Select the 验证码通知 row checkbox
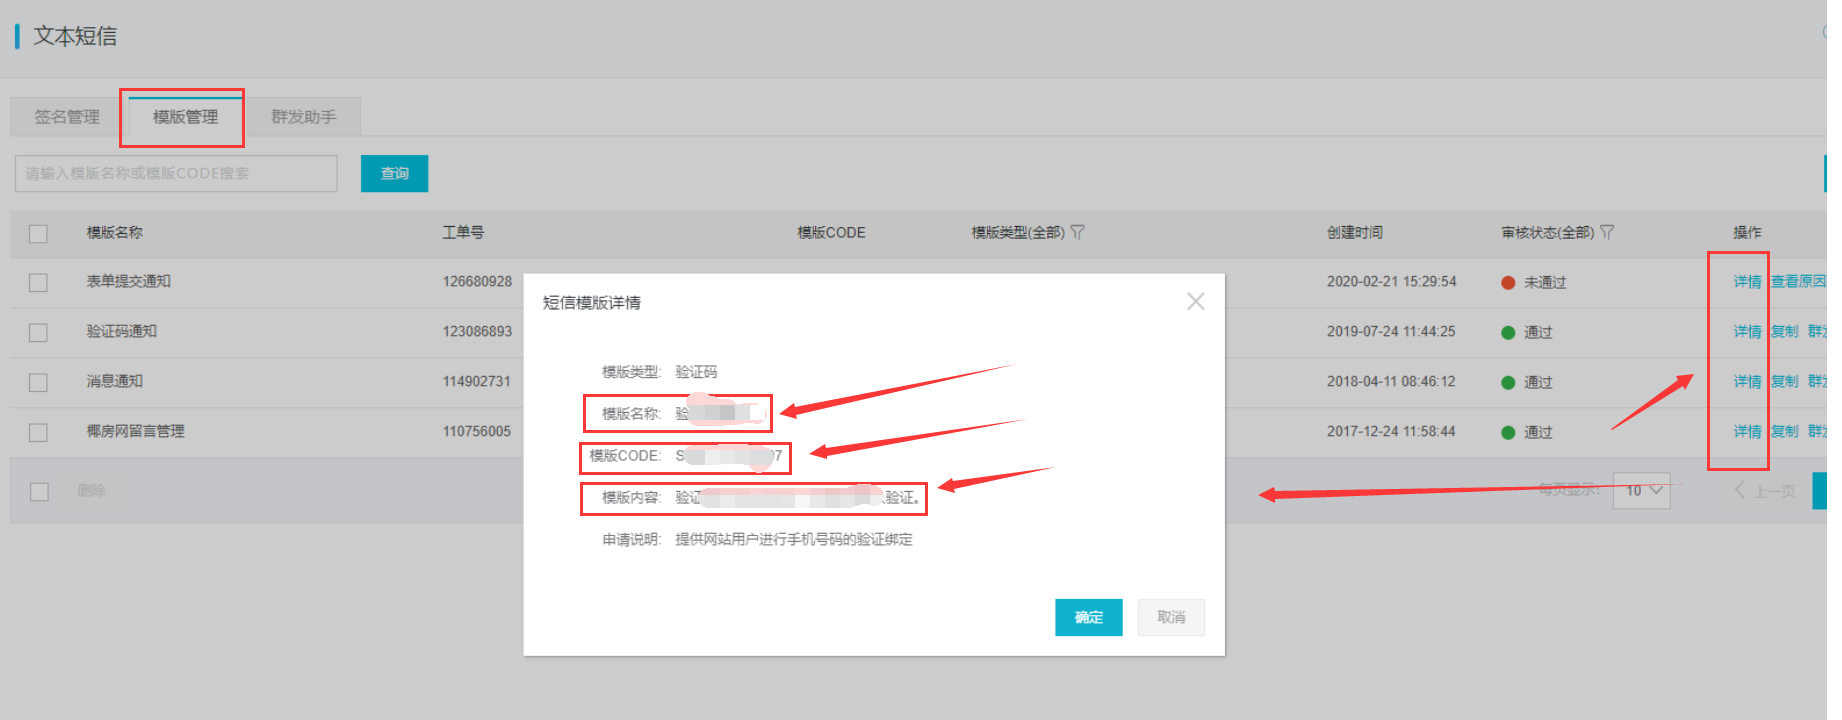The height and width of the screenshot is (720, 1842). (39, 333)
